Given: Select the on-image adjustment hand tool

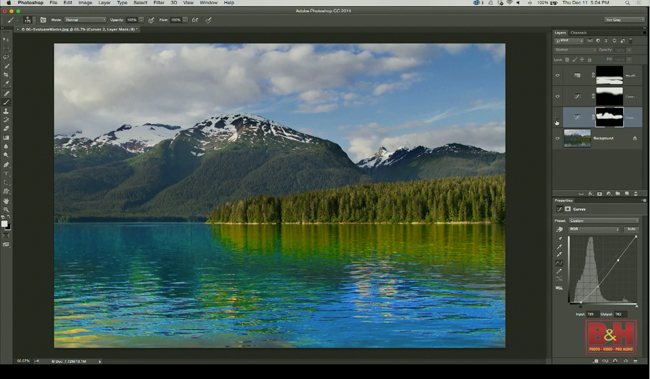Looking at the screenshot, I should click(559, 229).
